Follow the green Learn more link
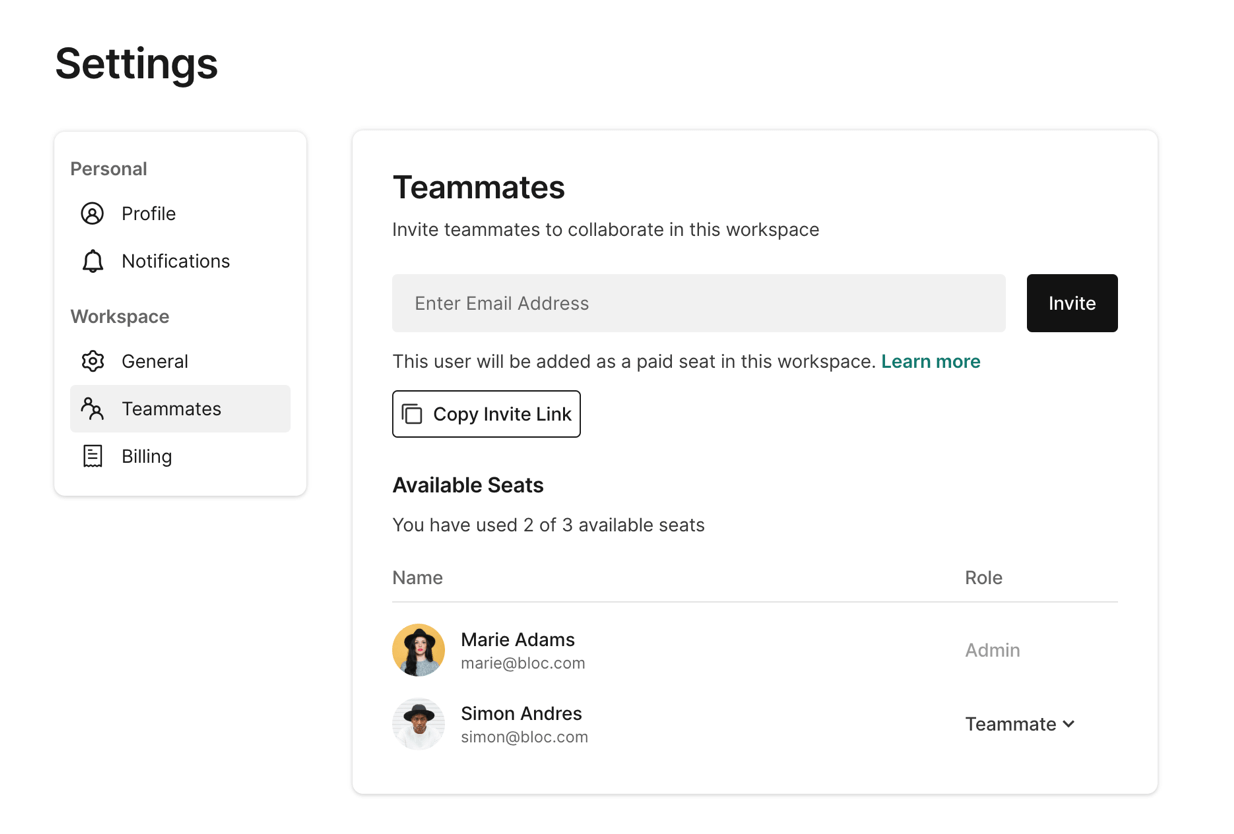1234x834 pixels. point(930,361)
